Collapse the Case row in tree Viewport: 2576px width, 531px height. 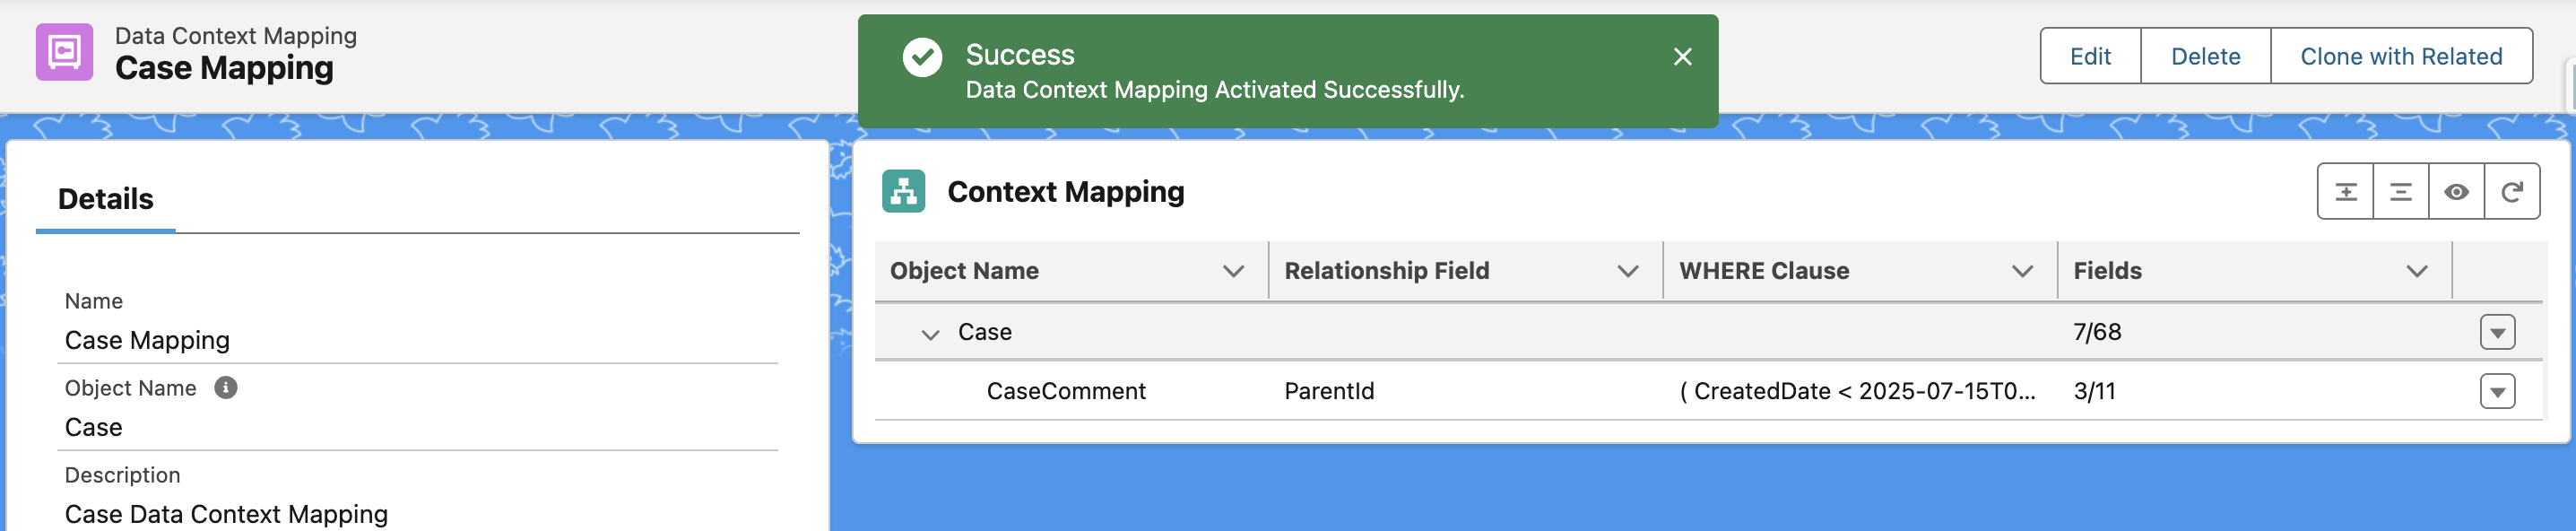930,334
